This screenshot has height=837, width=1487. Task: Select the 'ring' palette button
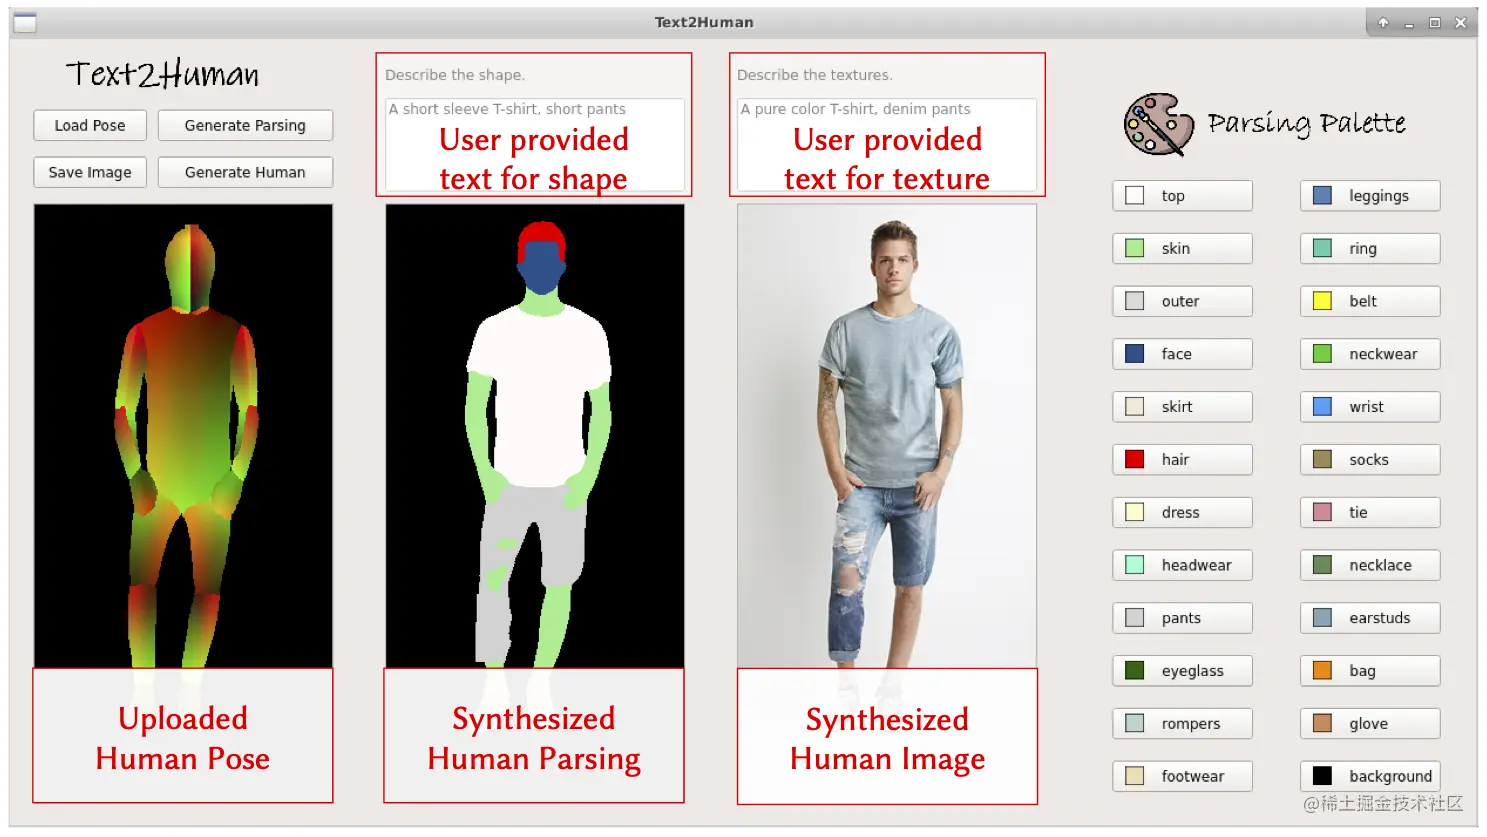click(1370, 249)
